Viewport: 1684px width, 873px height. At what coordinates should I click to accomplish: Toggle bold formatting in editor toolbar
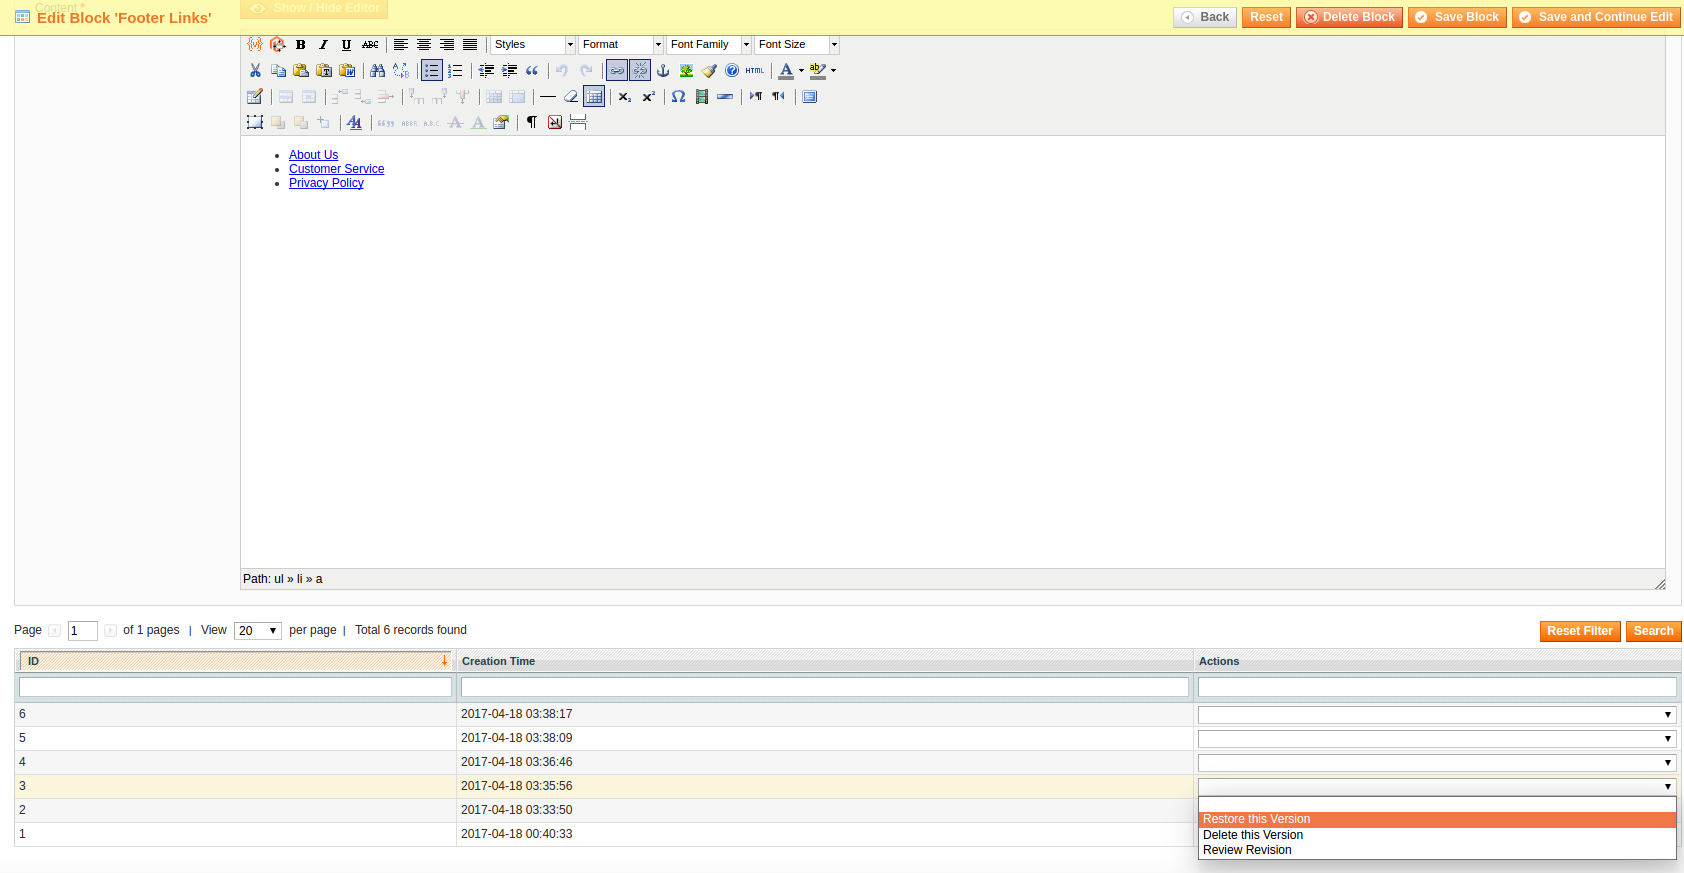[300, 45]
